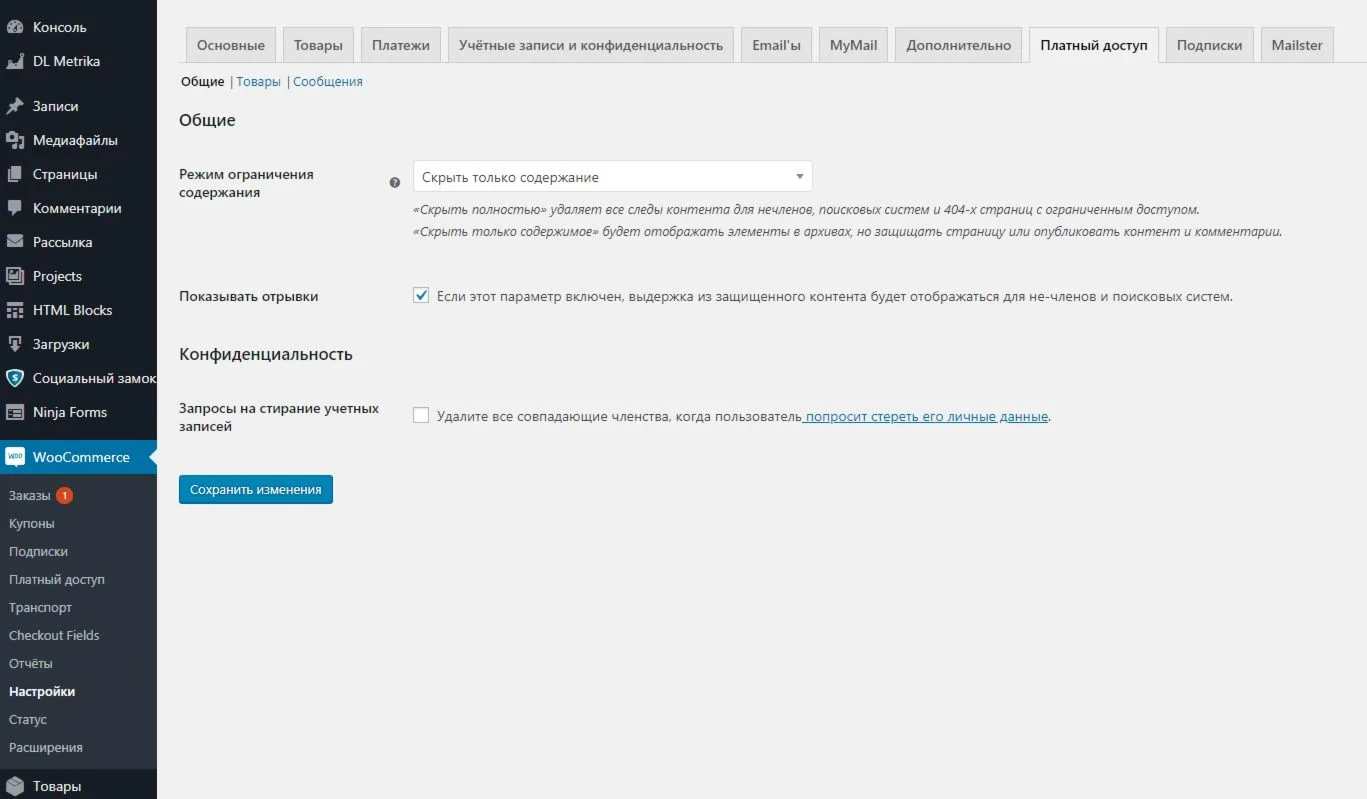The height and width of the screenshot is (799, 1367).
Task: Open the Скрыть только содержание dropdown
Action: pos(612,177)
